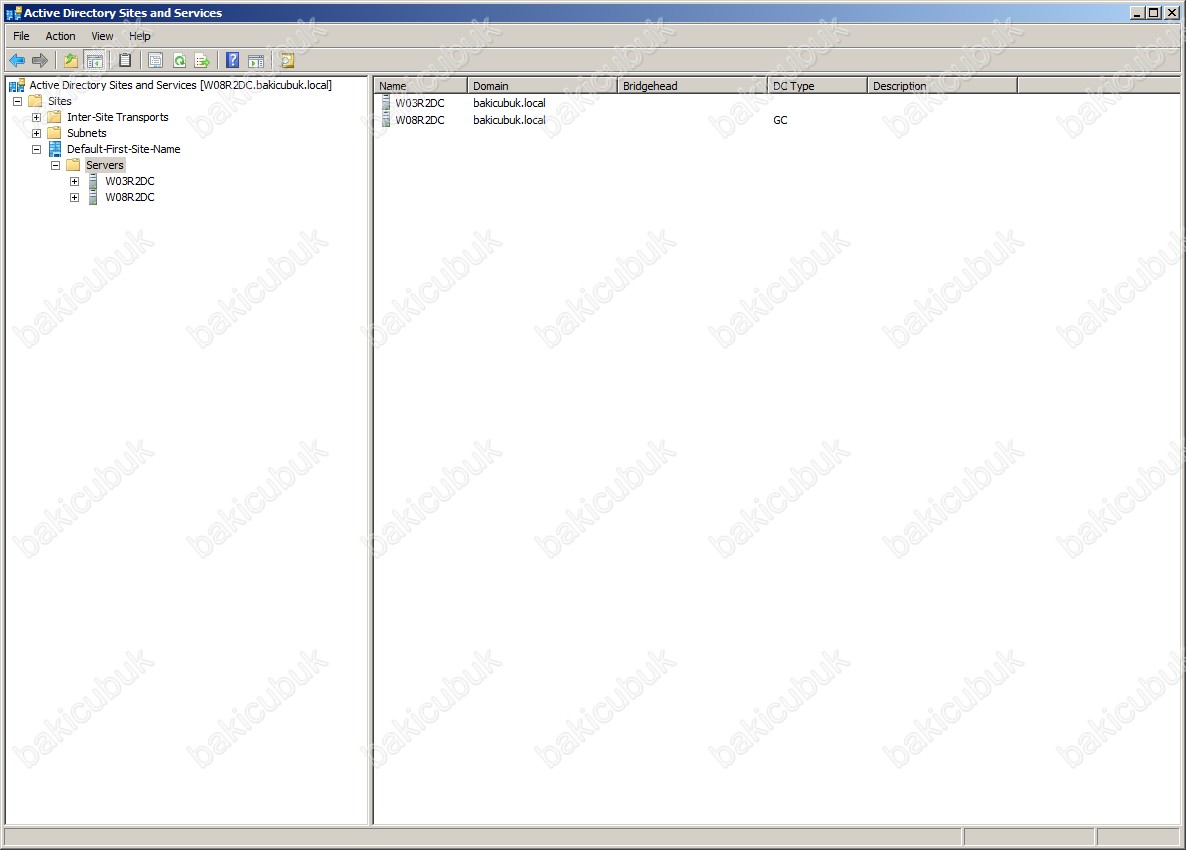
Task: Expand the W03R2DC tree node
Action: [74, 181]
